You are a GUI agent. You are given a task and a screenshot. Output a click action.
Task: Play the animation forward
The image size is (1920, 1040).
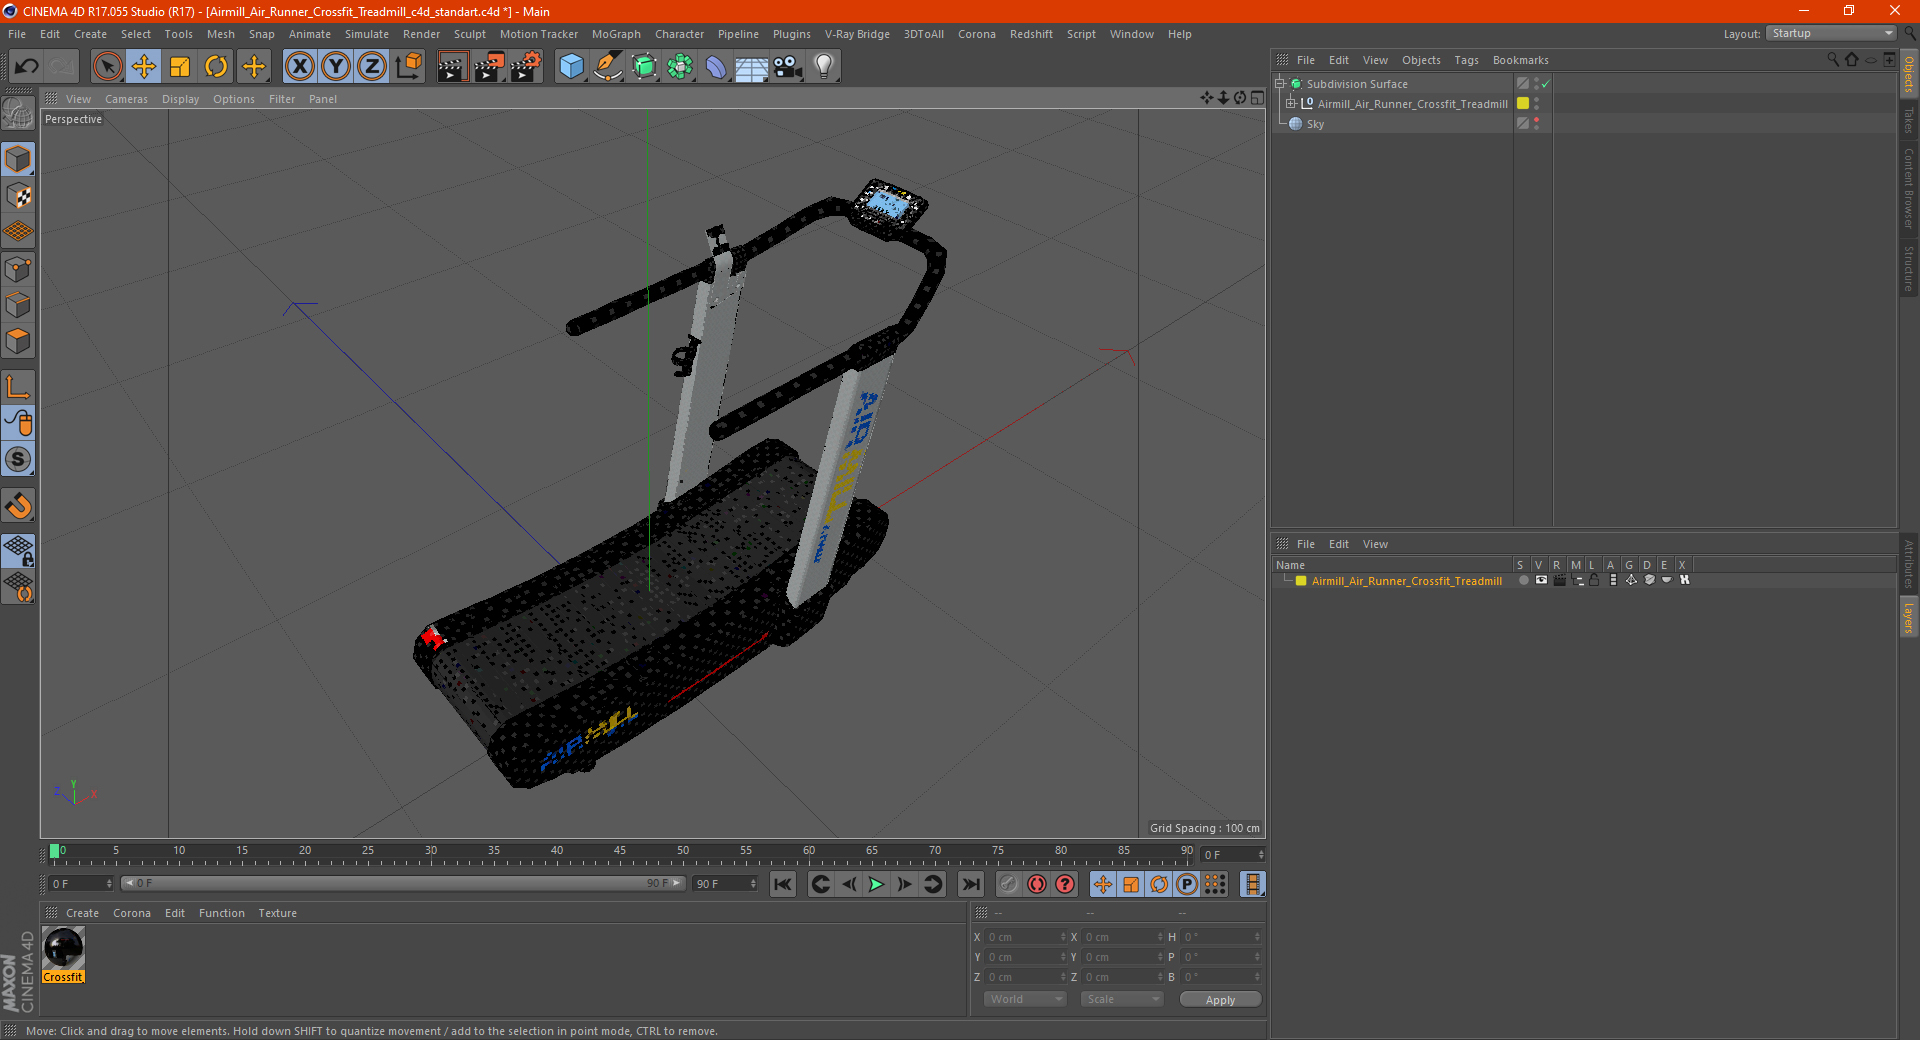876,884
